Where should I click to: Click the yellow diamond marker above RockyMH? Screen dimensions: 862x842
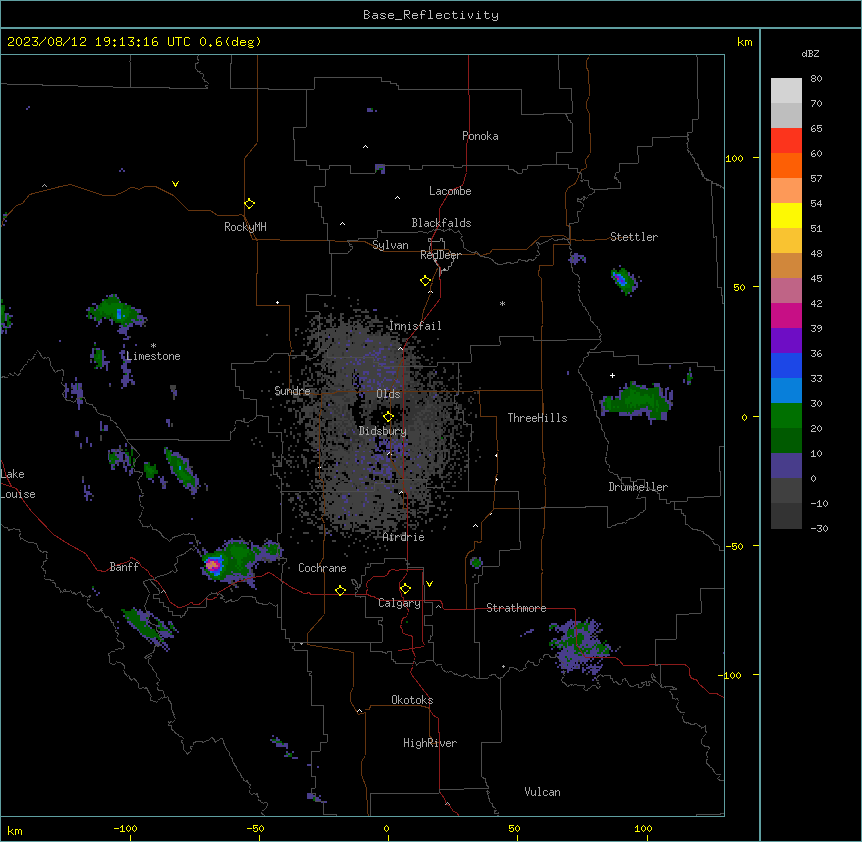(x=249, y=204)
